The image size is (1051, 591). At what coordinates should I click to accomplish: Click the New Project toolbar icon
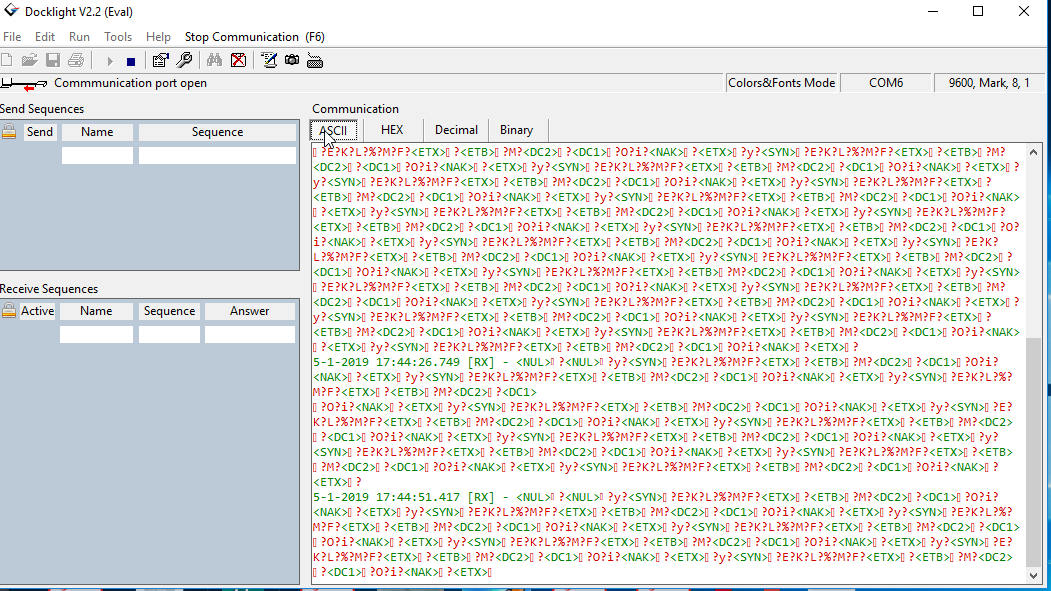point(7,60)
